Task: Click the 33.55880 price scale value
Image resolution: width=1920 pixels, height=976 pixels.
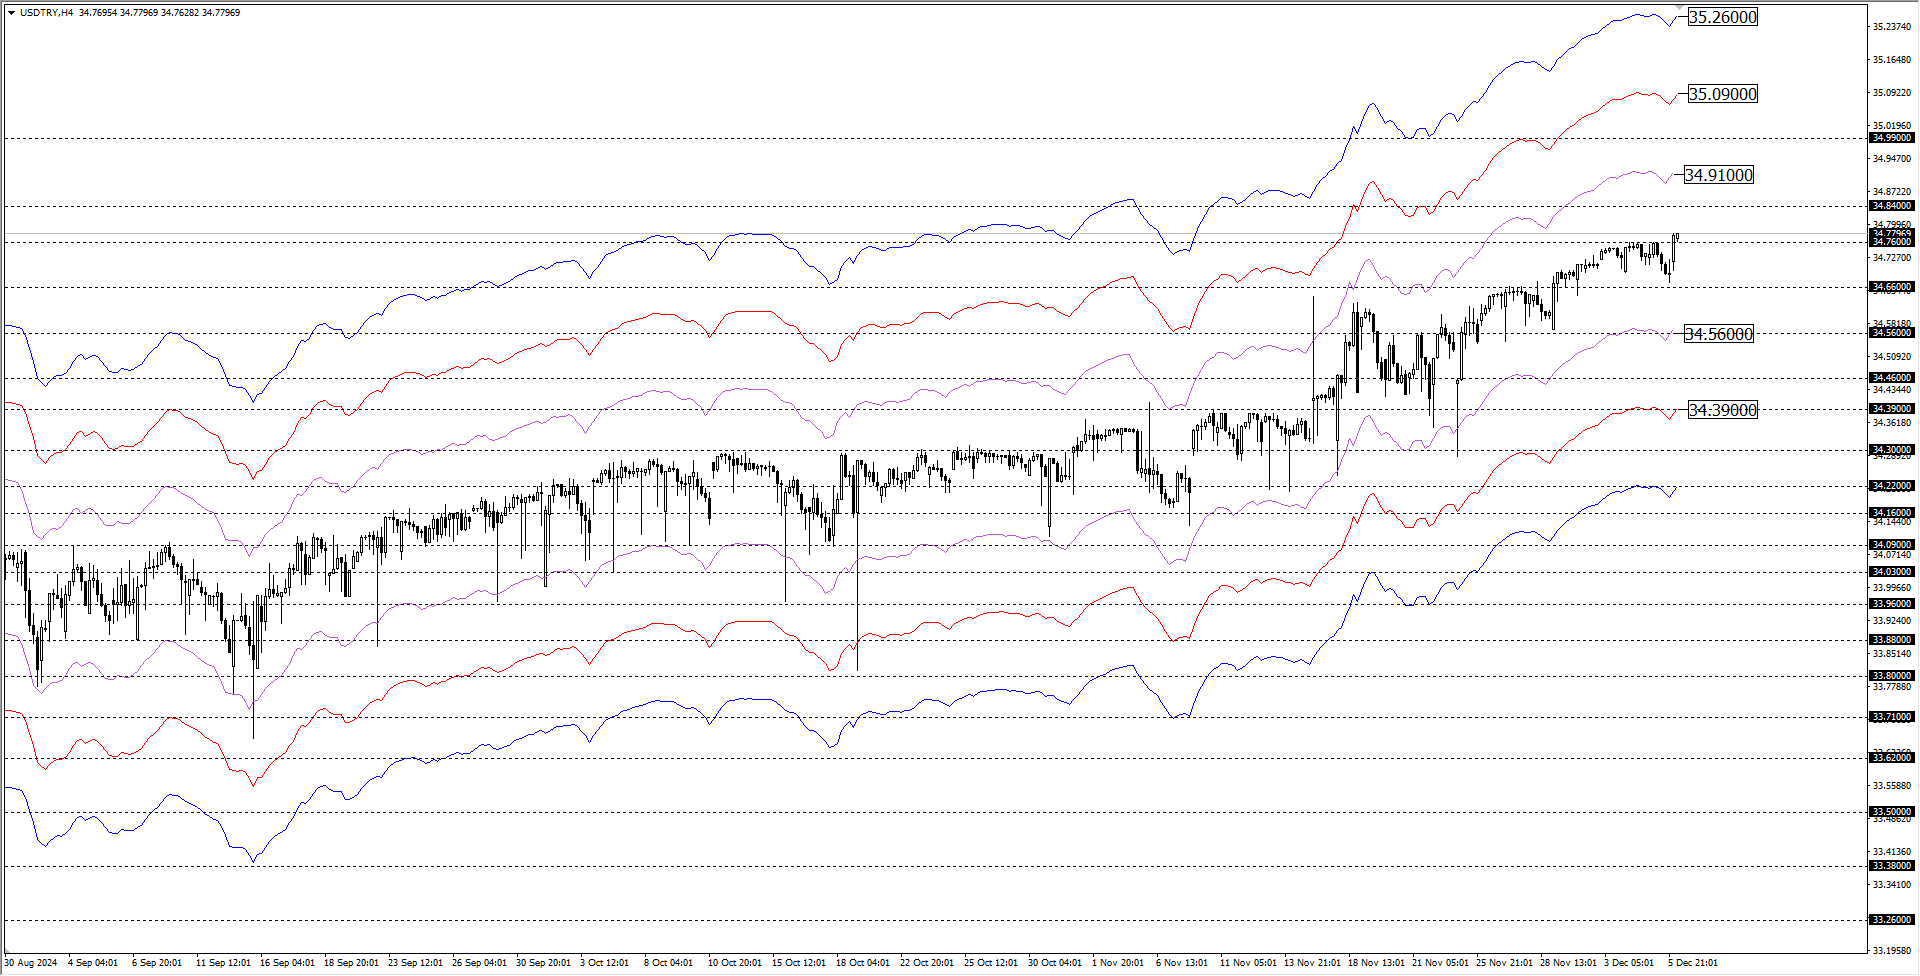Action: (x=1892, y=786)
